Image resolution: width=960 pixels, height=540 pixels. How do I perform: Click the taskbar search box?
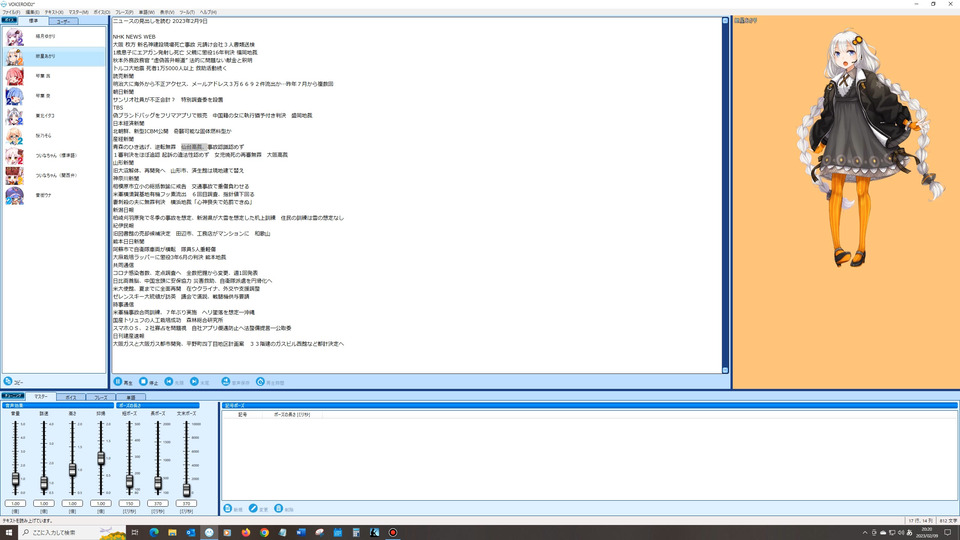72,532
